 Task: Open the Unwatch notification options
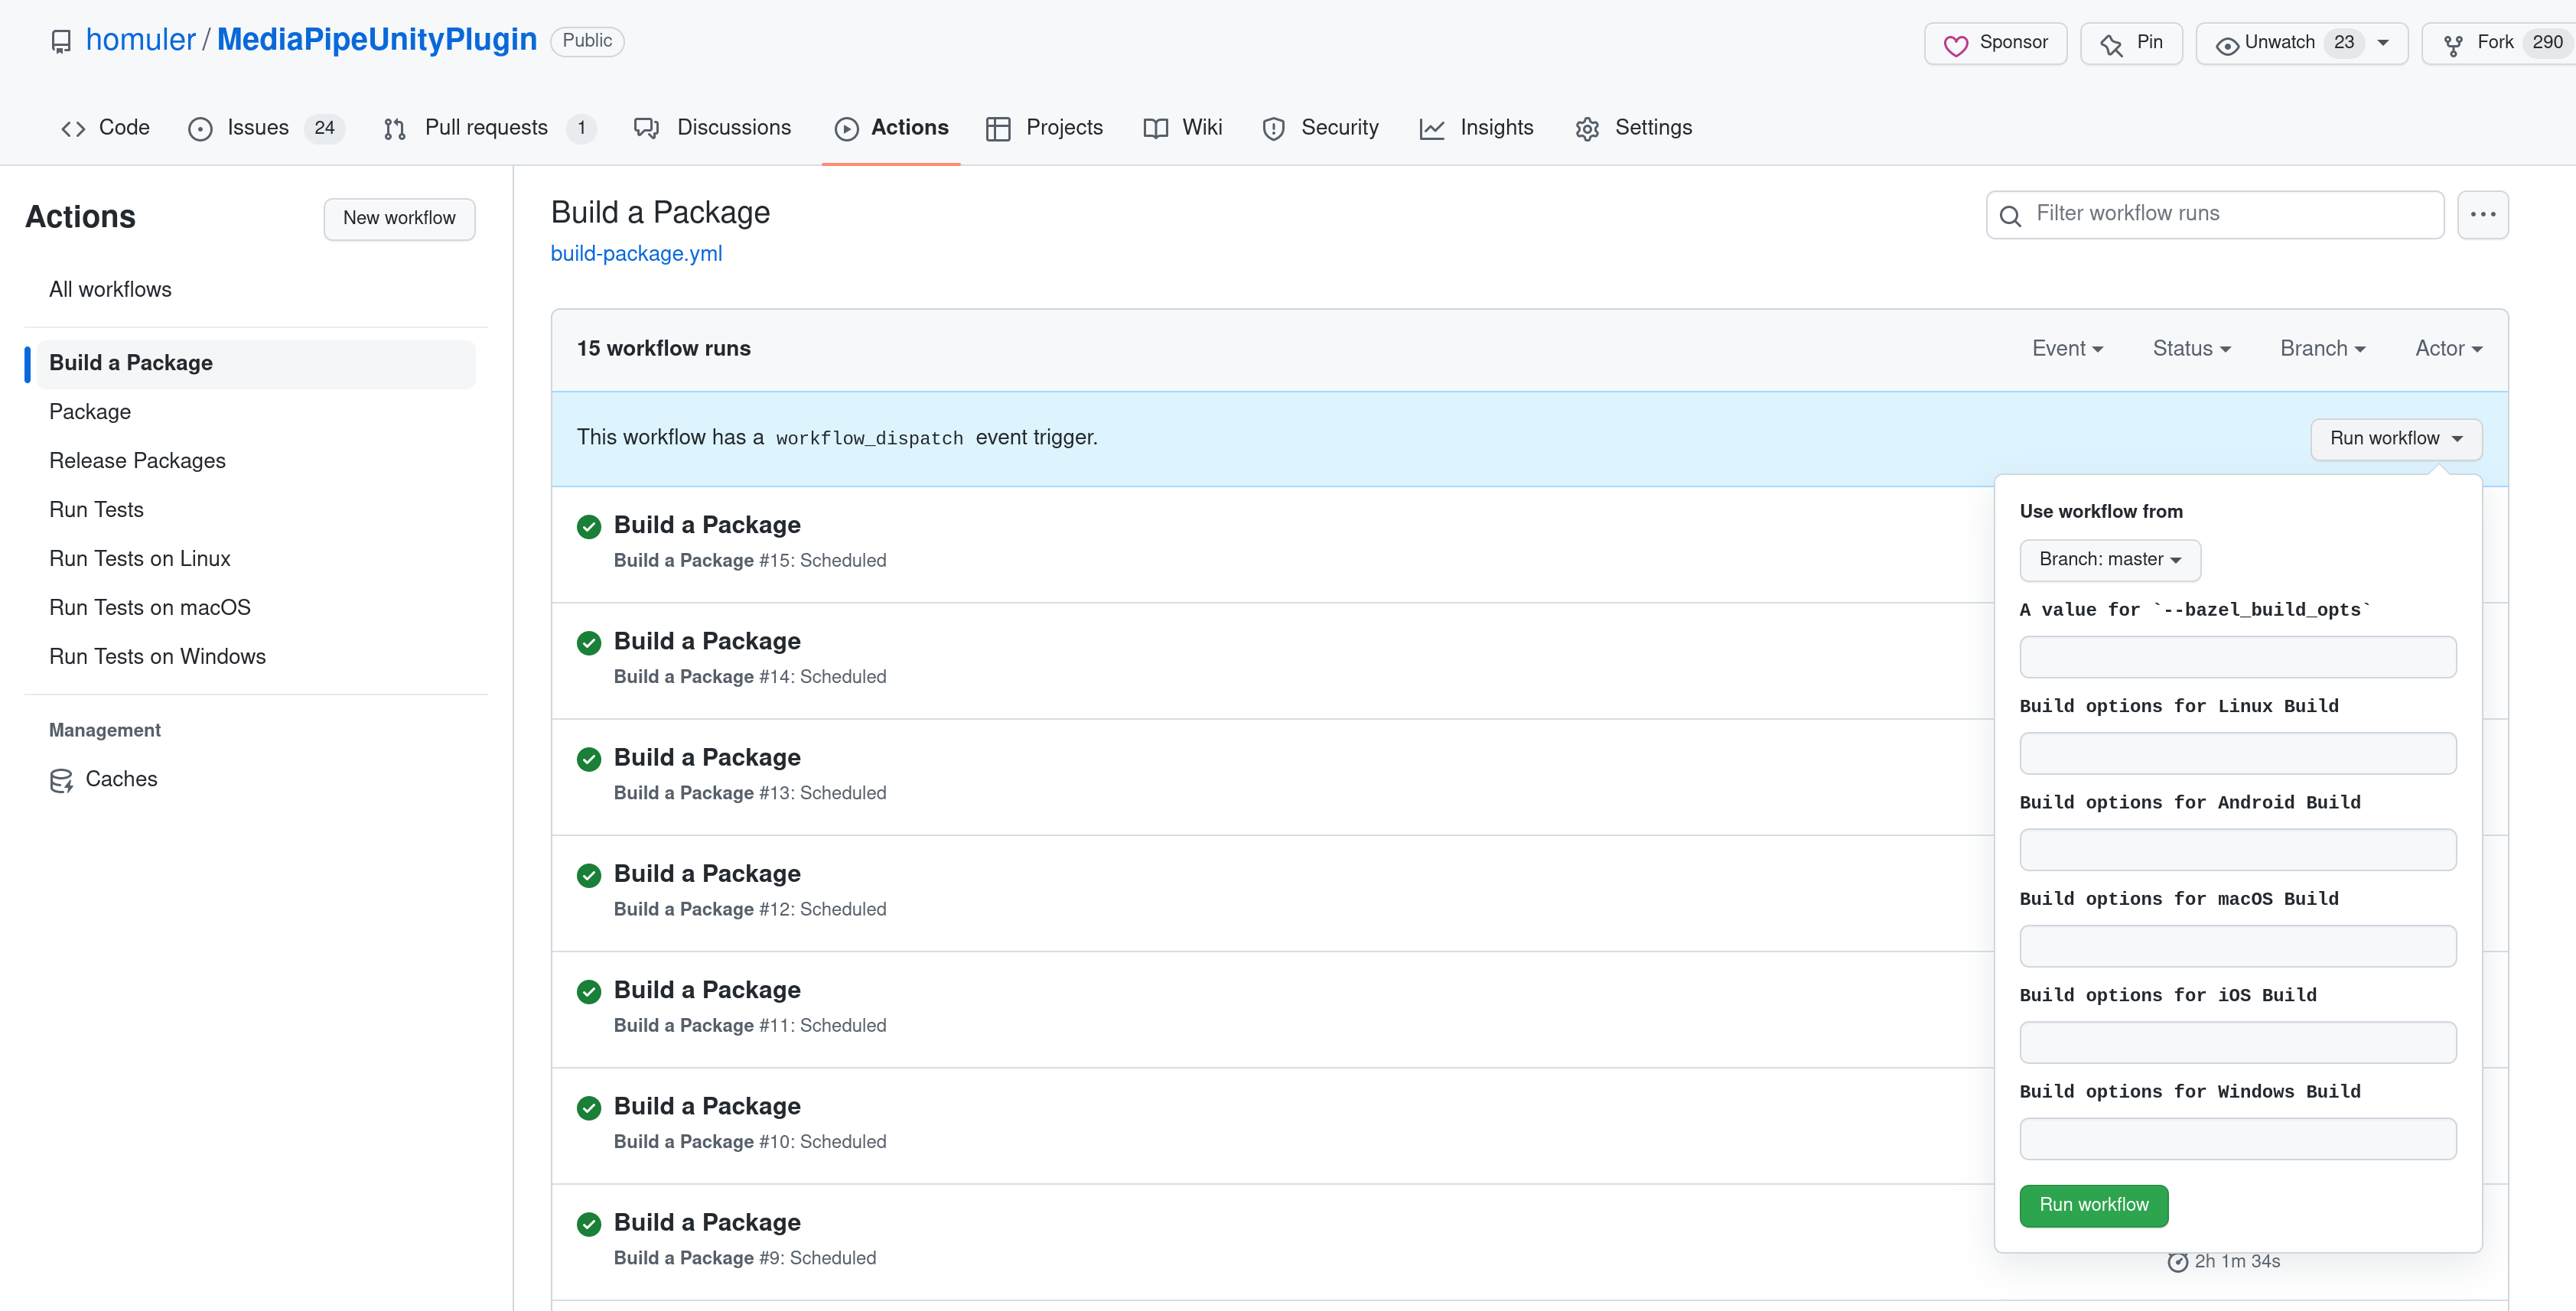(2383, 43)
